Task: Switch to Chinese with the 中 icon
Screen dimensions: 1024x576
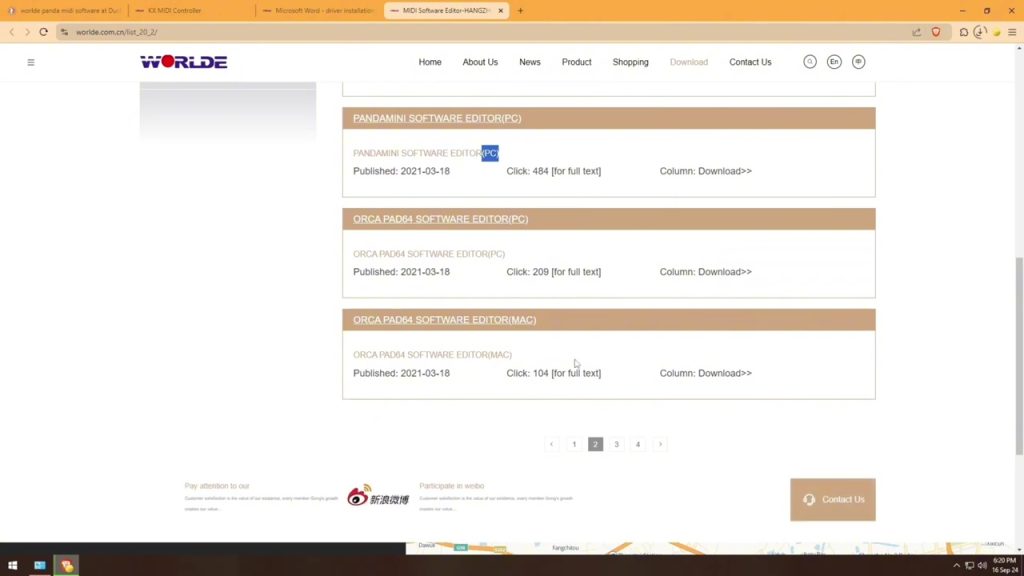Action: click(x=858, y=62)
